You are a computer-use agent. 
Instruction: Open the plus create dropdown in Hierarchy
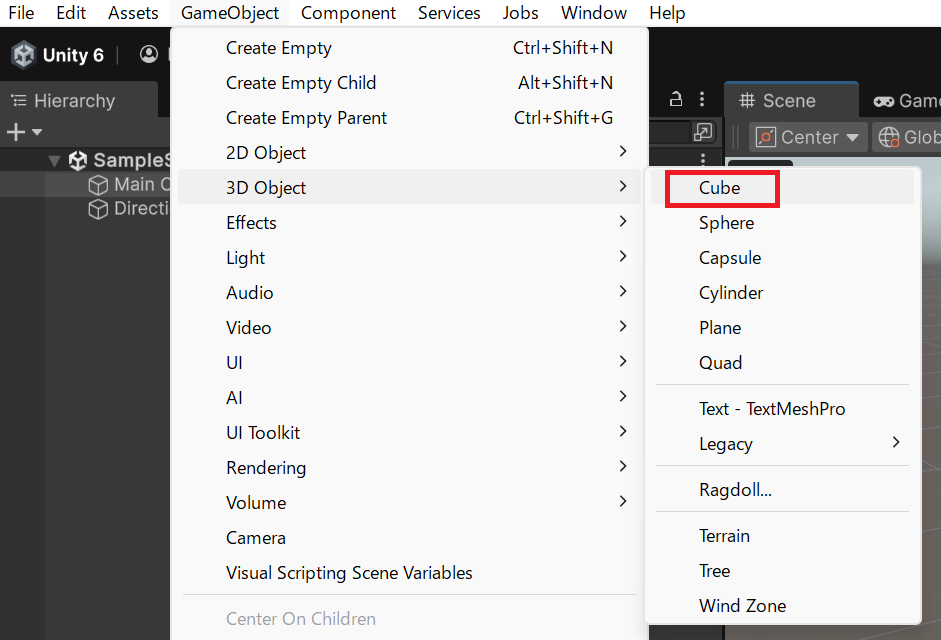click(24, 132)
